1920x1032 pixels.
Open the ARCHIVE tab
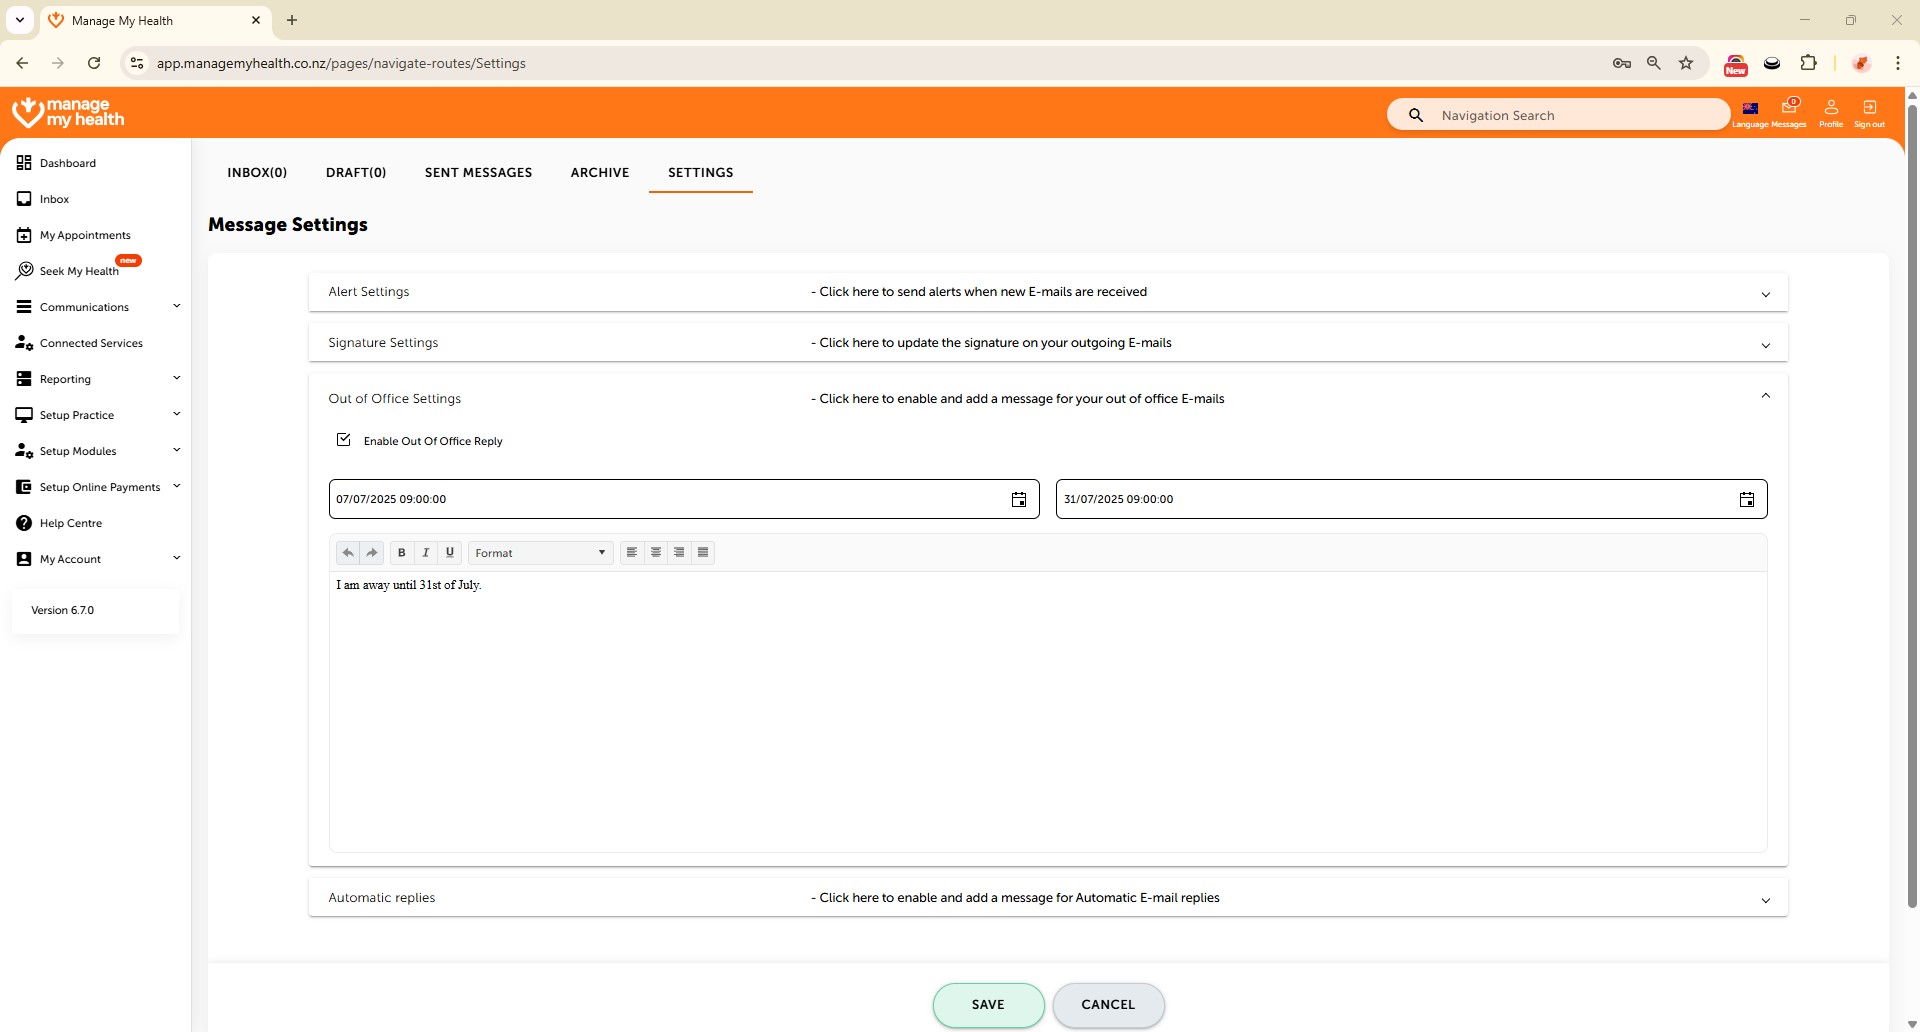coord(600,173)
